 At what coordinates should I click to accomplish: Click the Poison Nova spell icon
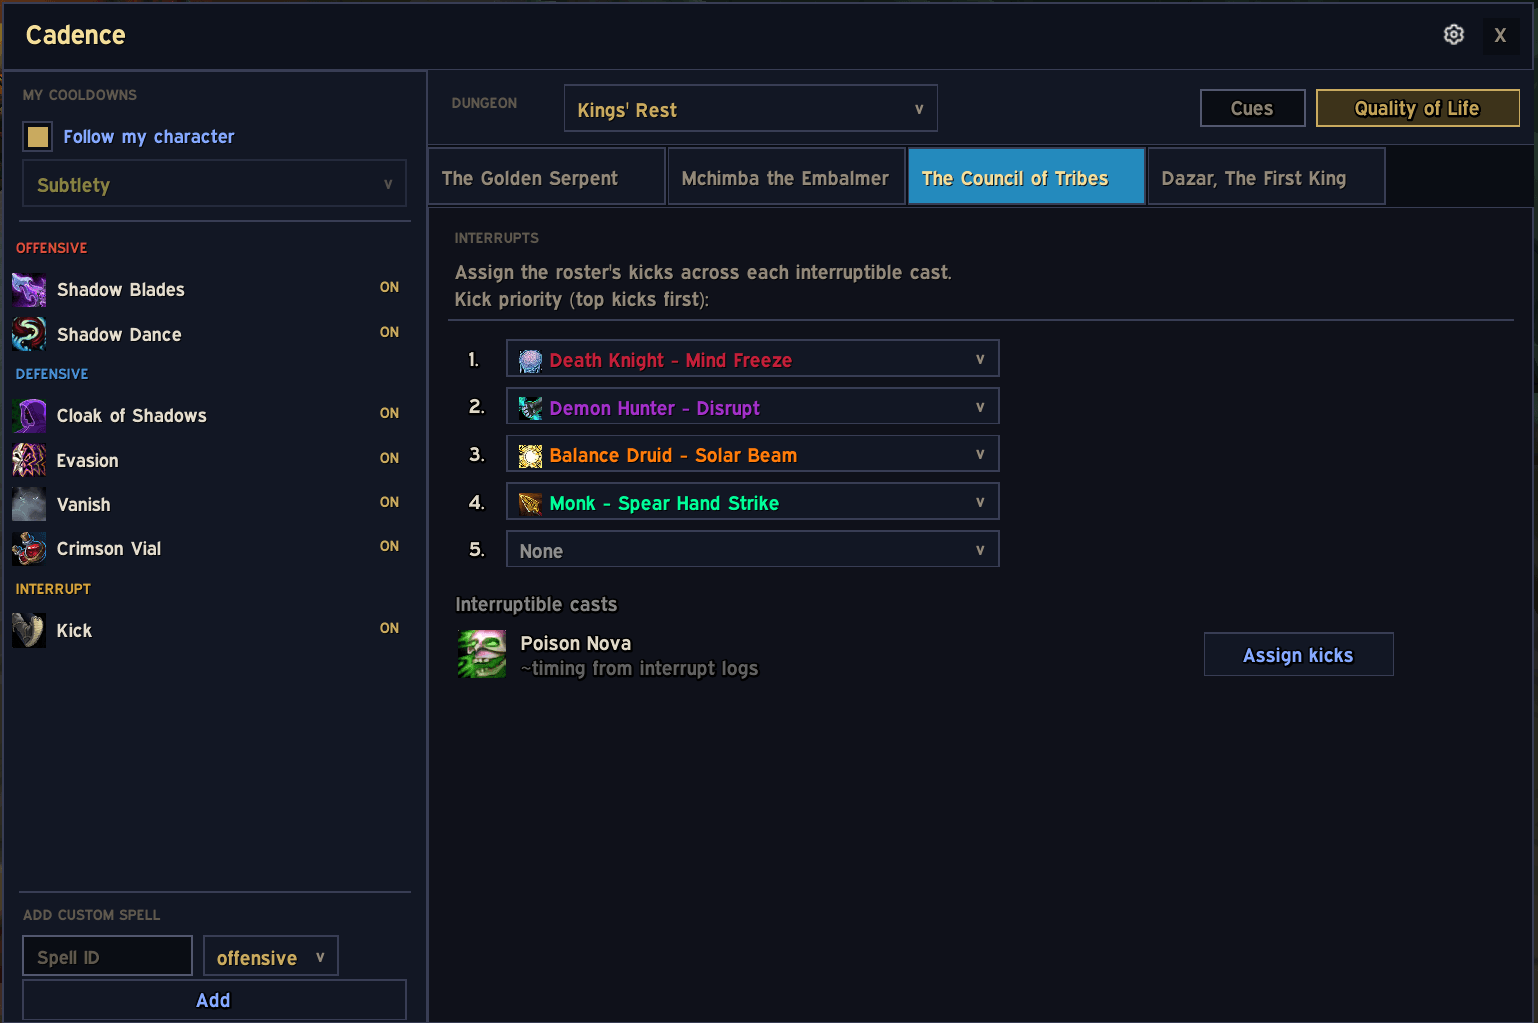pyautogui.click(x=482, y=654)
